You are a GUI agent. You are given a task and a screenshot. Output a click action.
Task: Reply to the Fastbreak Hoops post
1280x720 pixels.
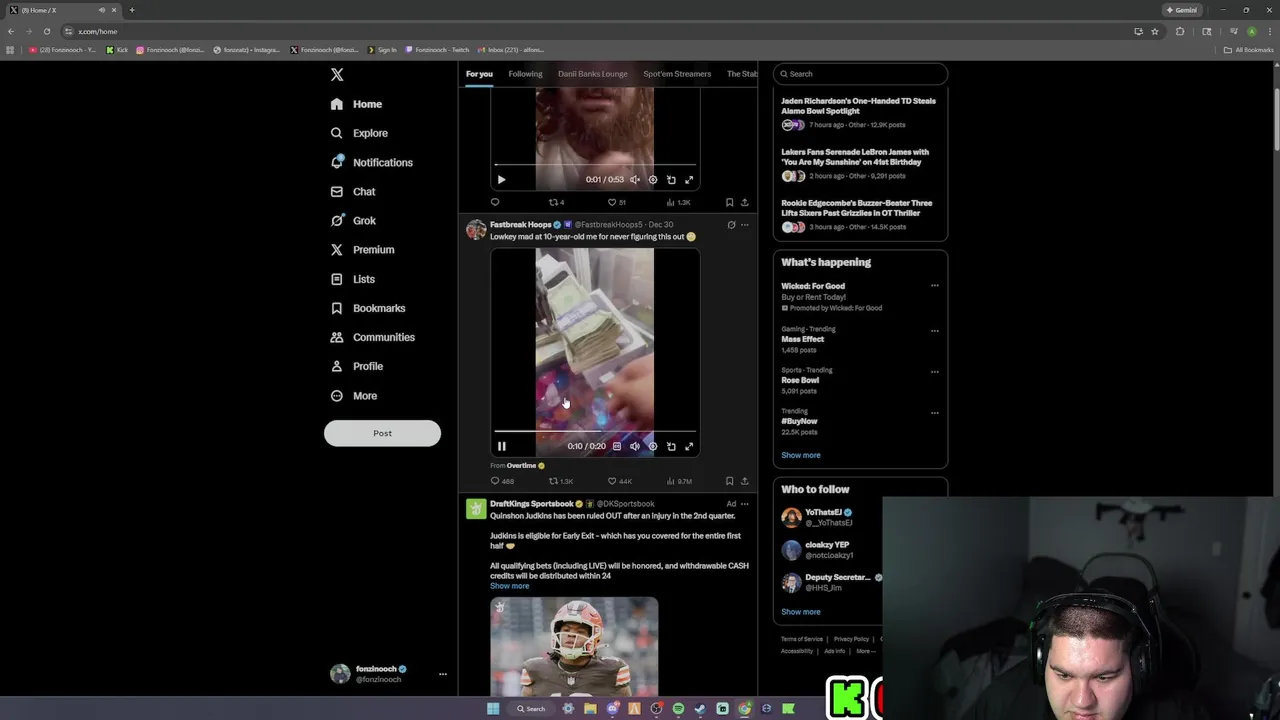tap(495, 481)
